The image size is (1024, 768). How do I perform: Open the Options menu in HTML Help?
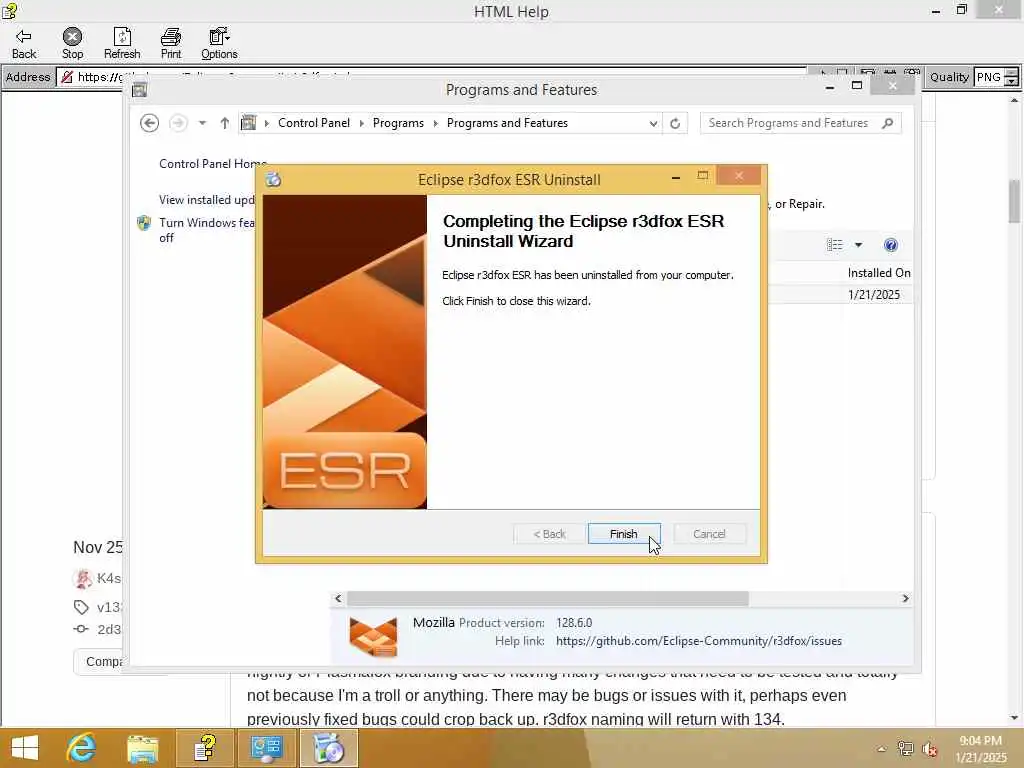[219, 43]
